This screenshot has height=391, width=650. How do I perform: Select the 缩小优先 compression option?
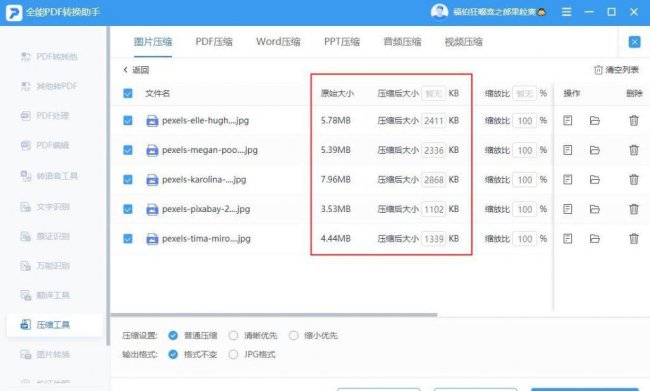click(x=293, y=335)
